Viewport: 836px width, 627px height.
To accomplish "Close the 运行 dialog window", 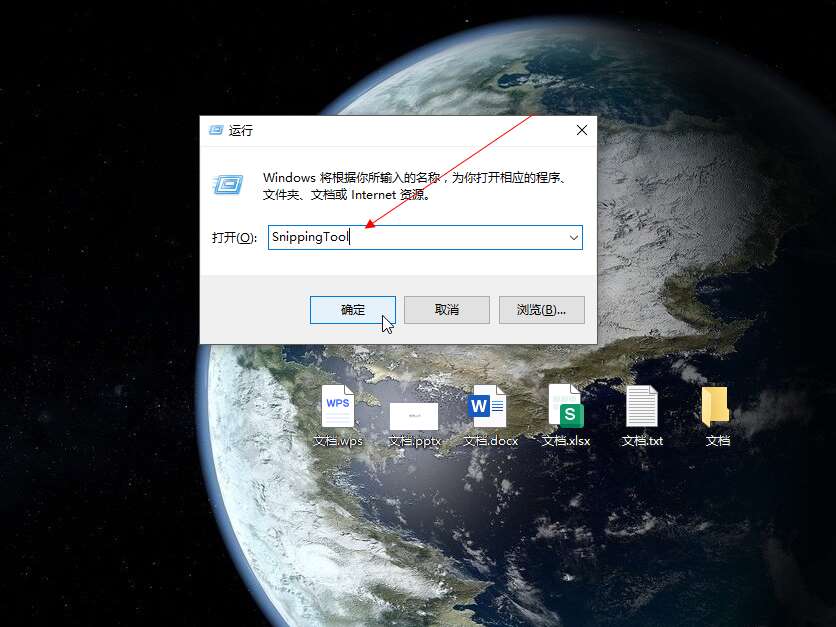I will [x=582, y=130].
